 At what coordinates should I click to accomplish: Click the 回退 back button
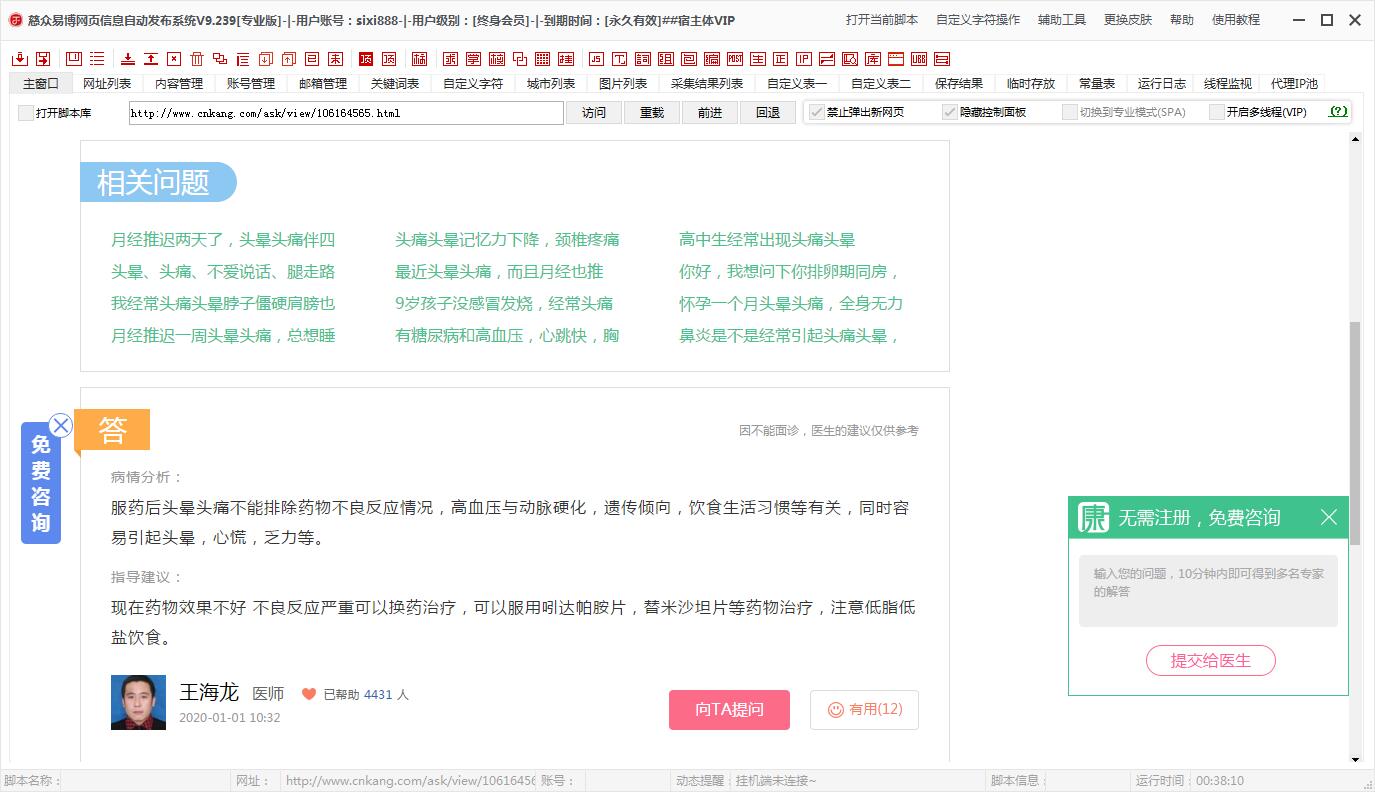[x=768, y=113]
